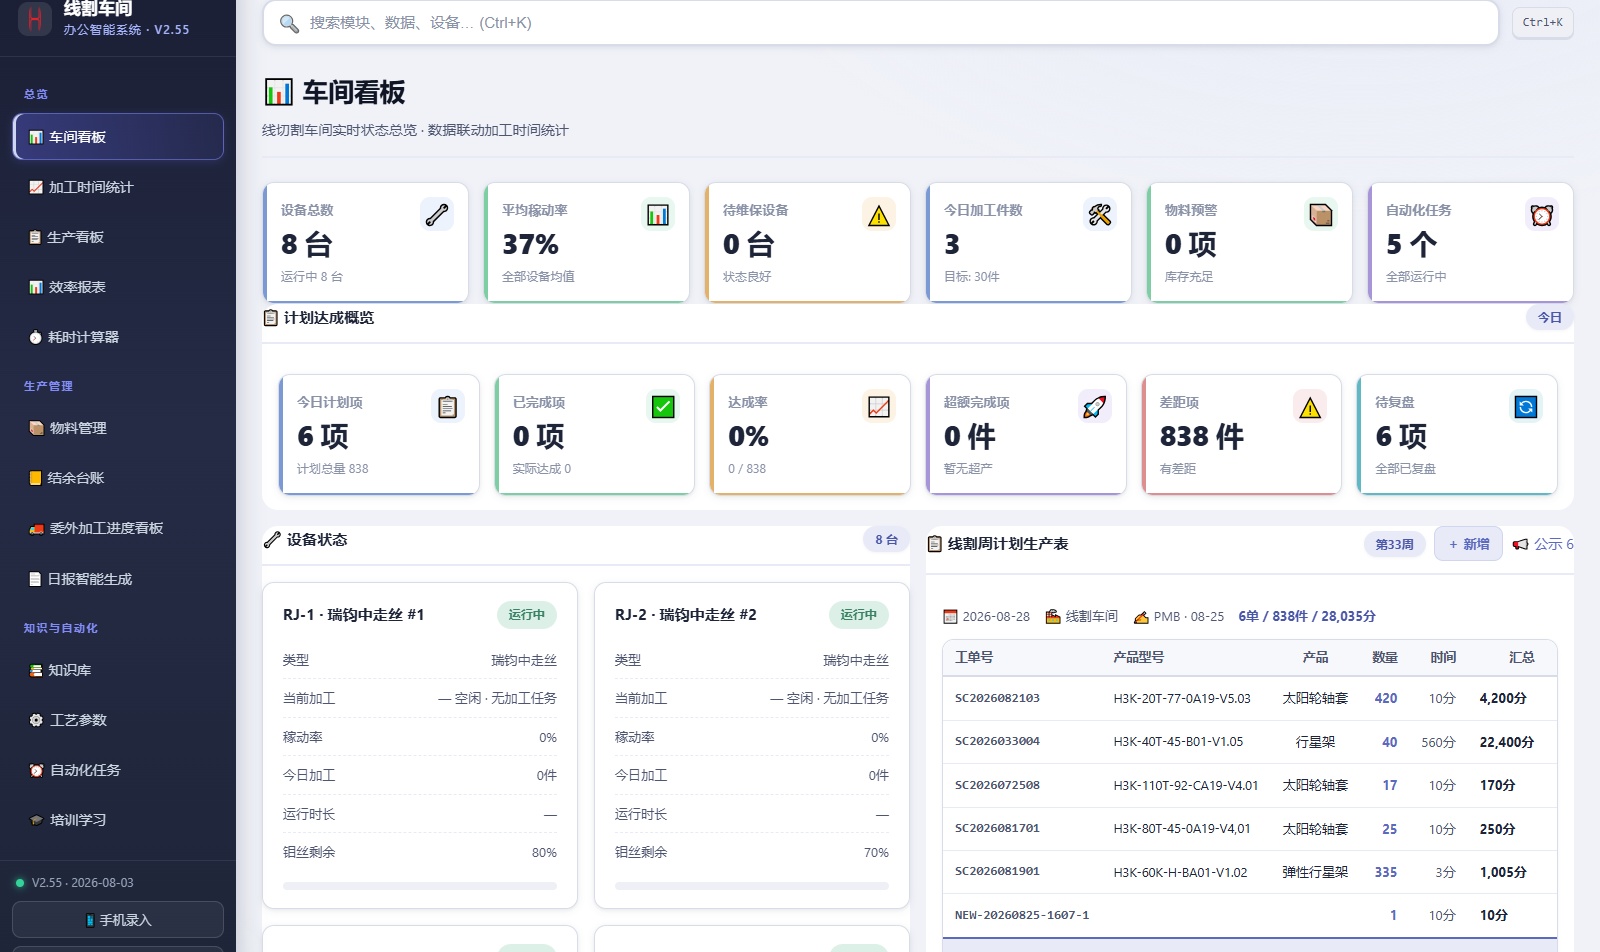The height and width of the screenshot is (952, 1600).
Task: Click the wrench icon in 设备总数 card
Action: [437, 214]
